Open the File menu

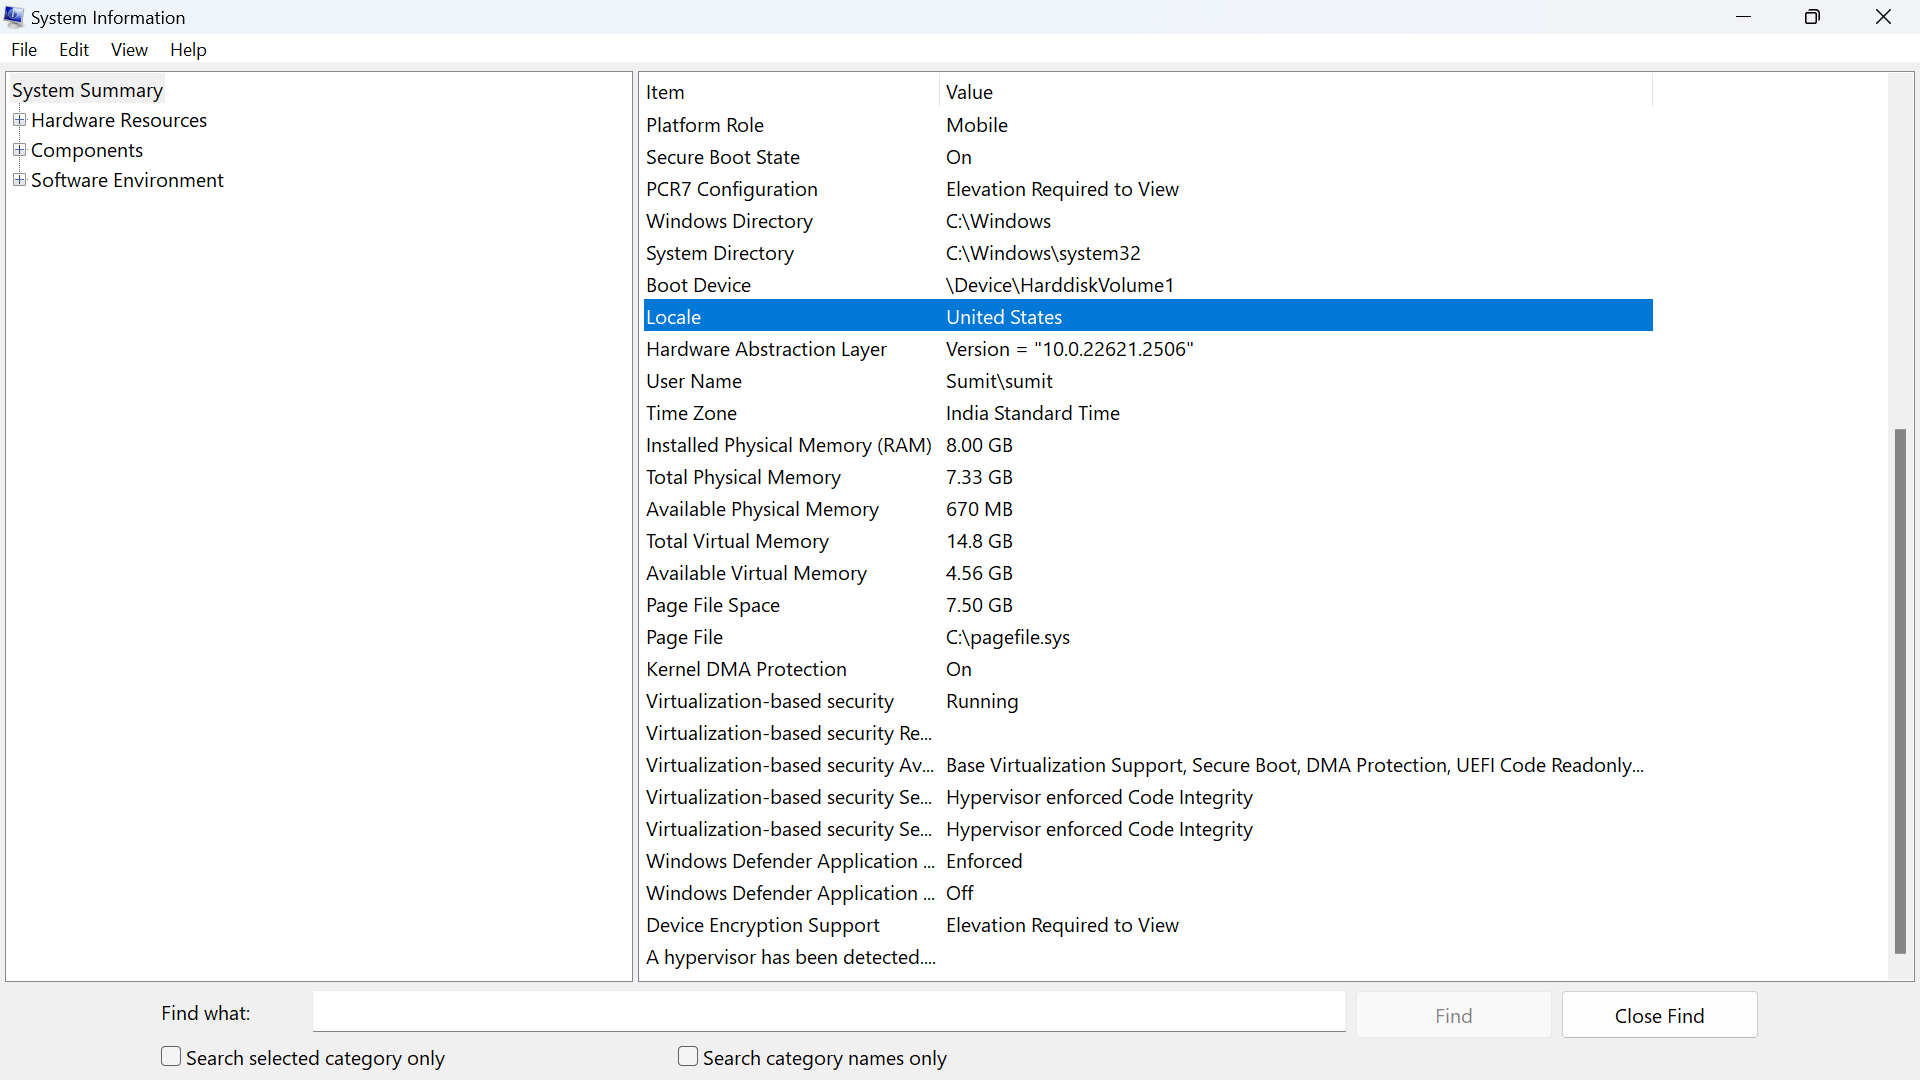24,50
